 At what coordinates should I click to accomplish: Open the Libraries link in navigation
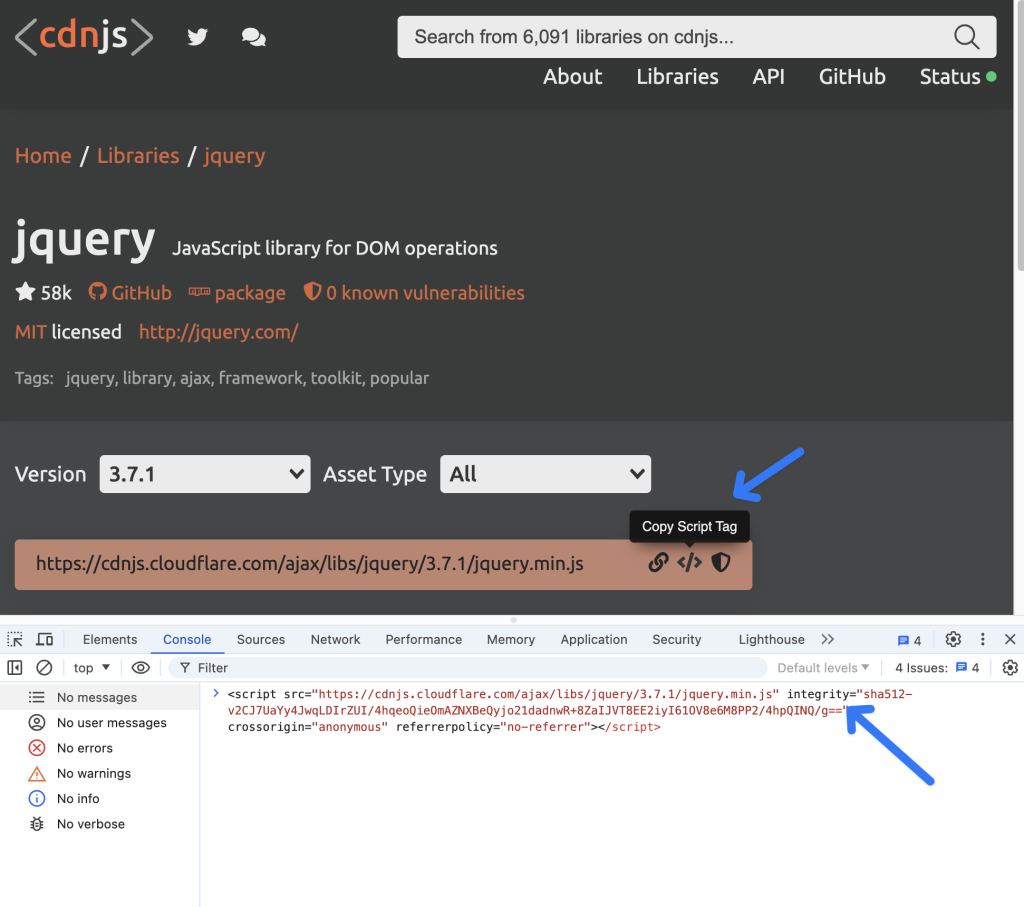pyautogui.click(x=677, y=77)
